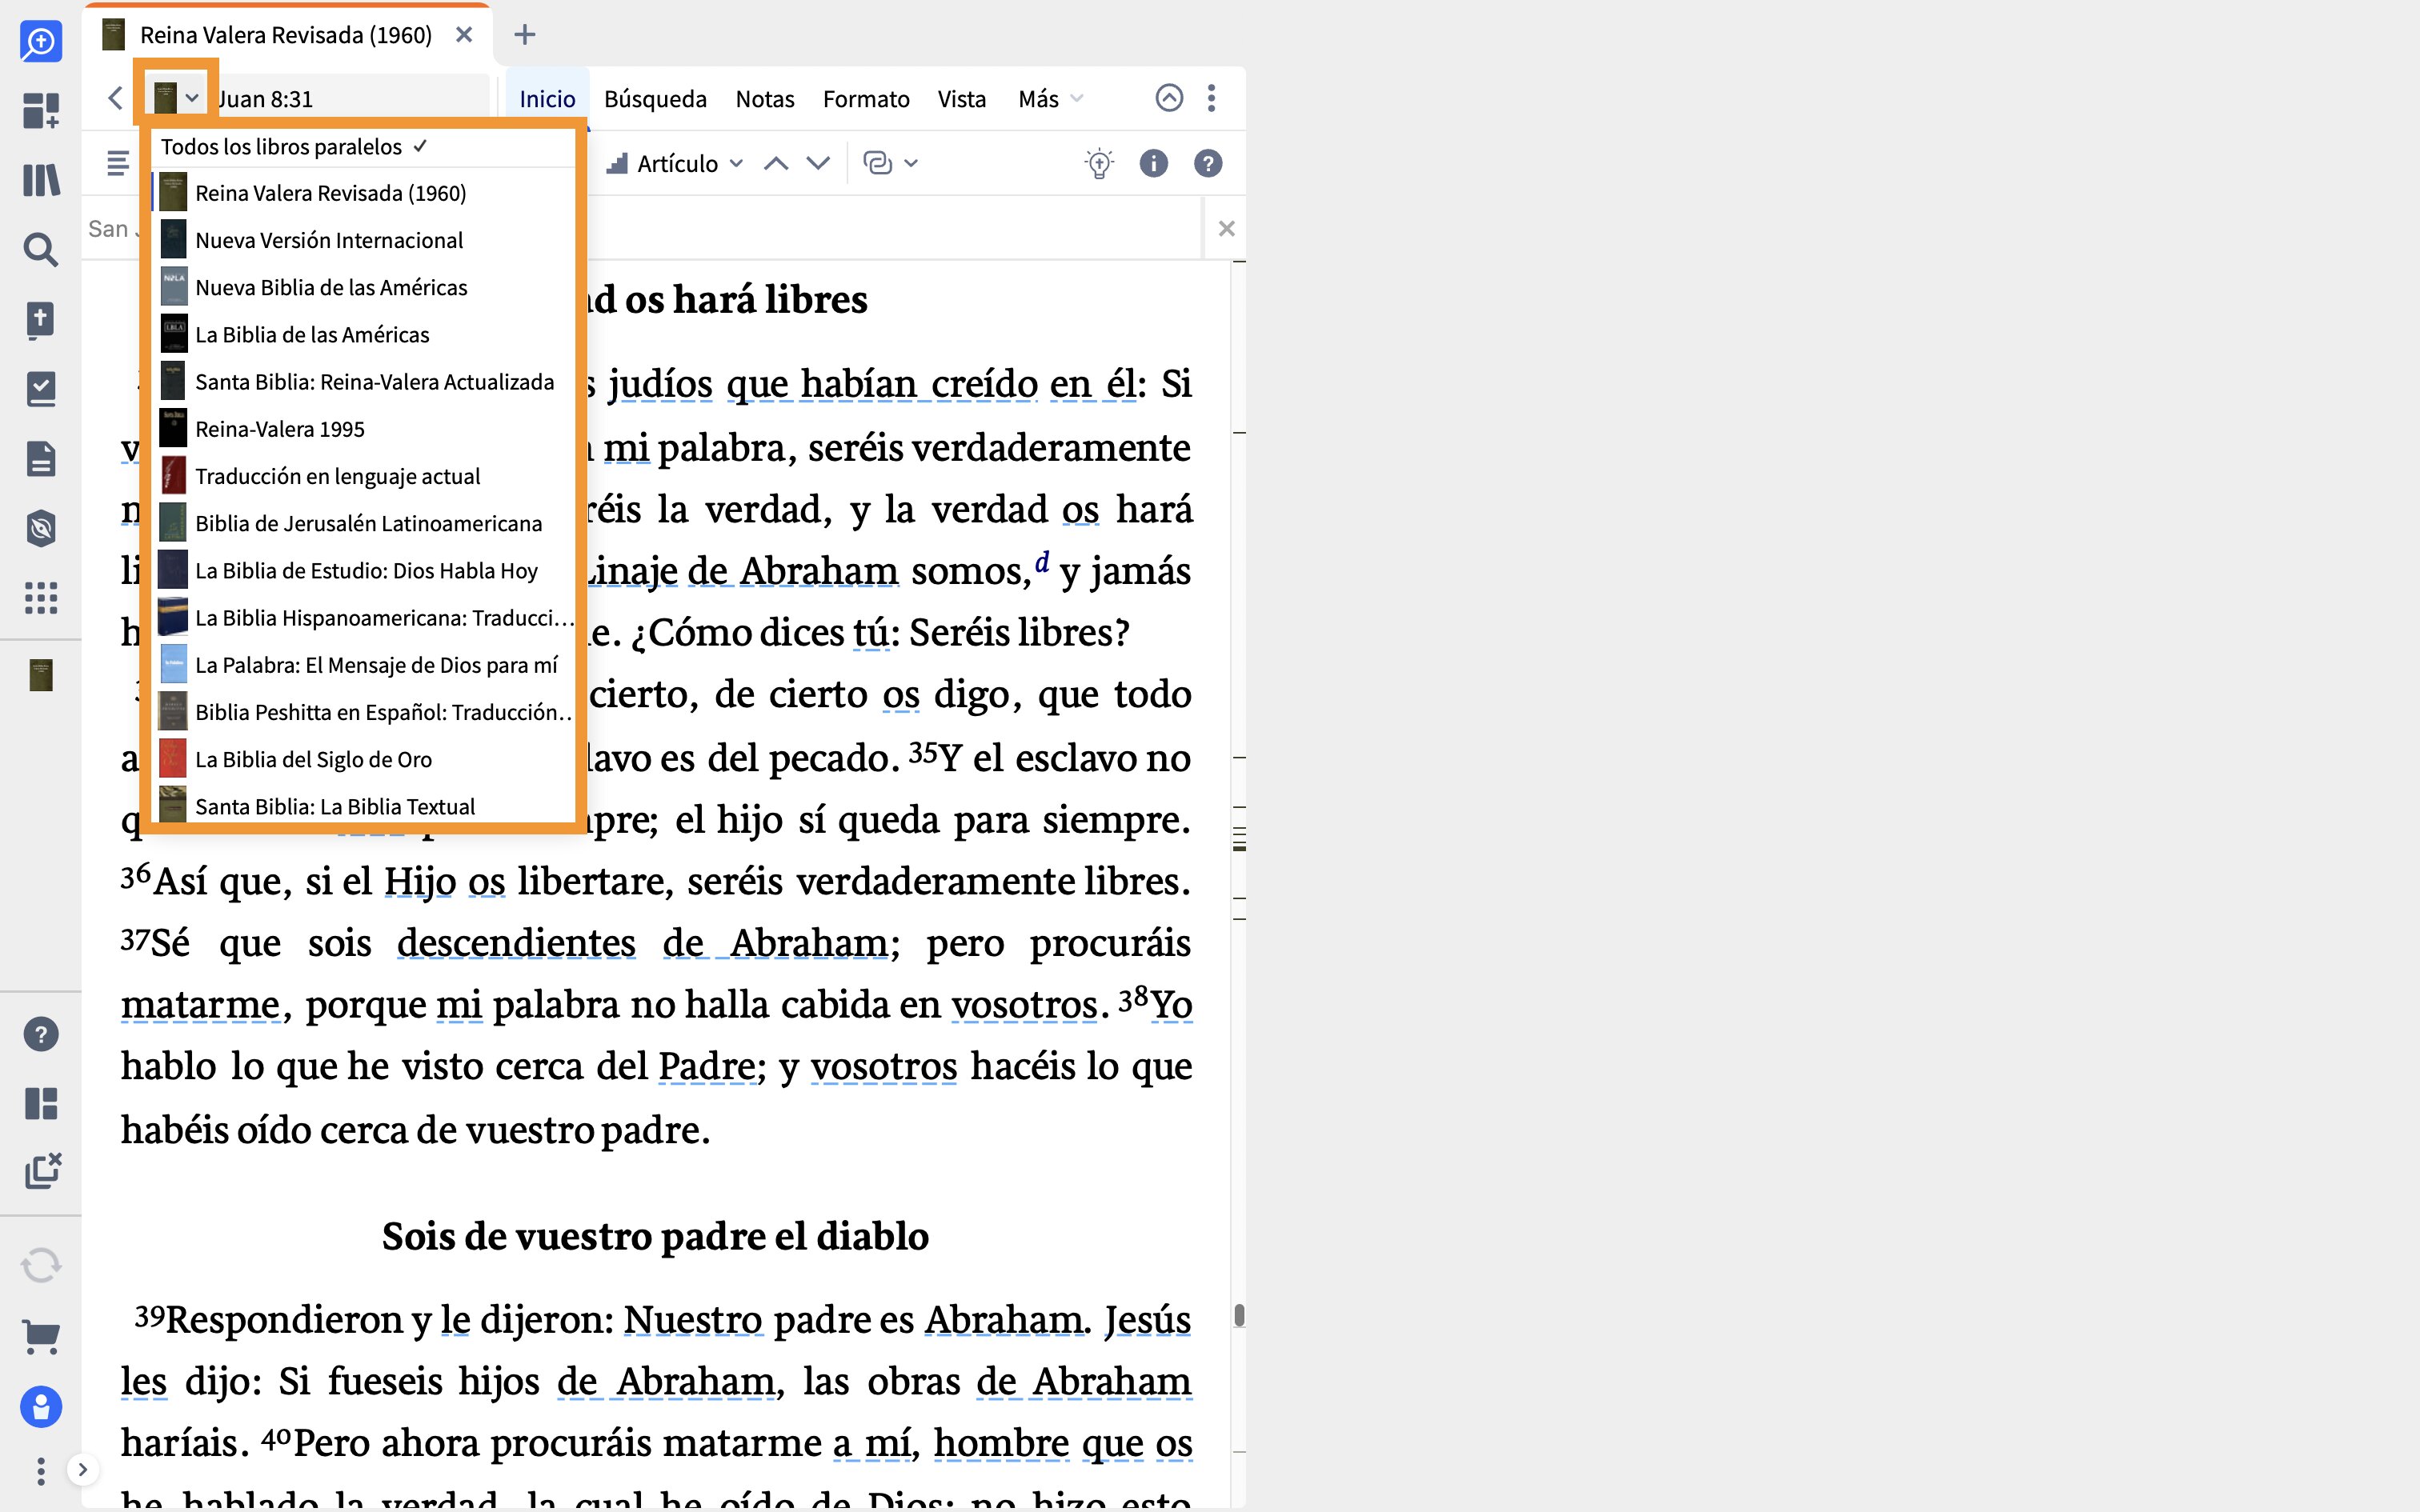Open the user account avatar icon
2420x1512 pixels.
(x=41, y=1407)
